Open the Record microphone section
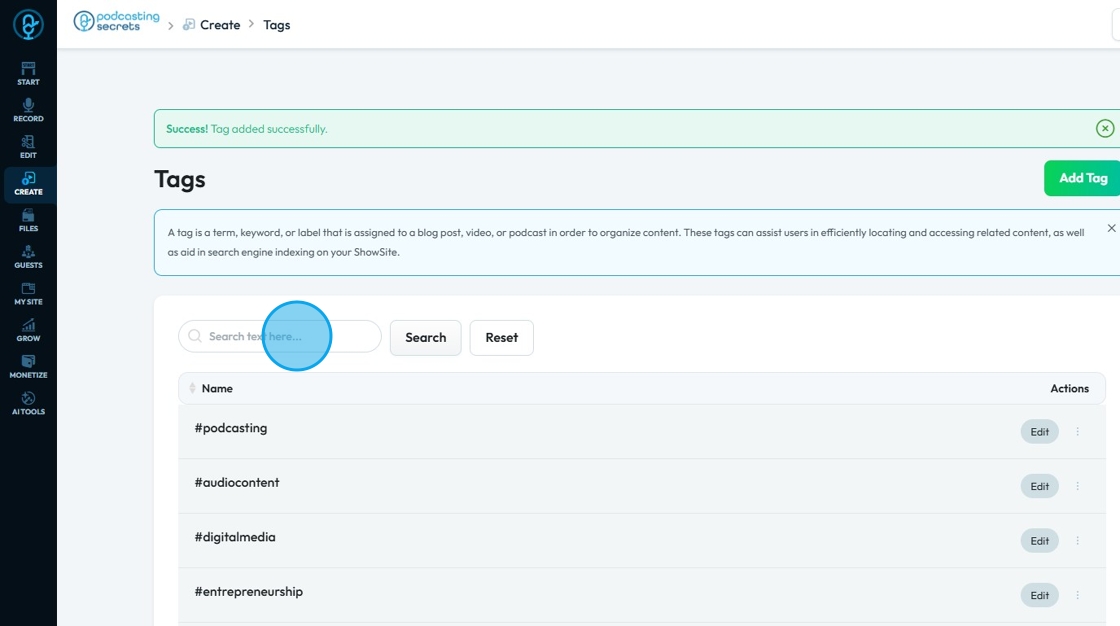 (x=28, y=110)
